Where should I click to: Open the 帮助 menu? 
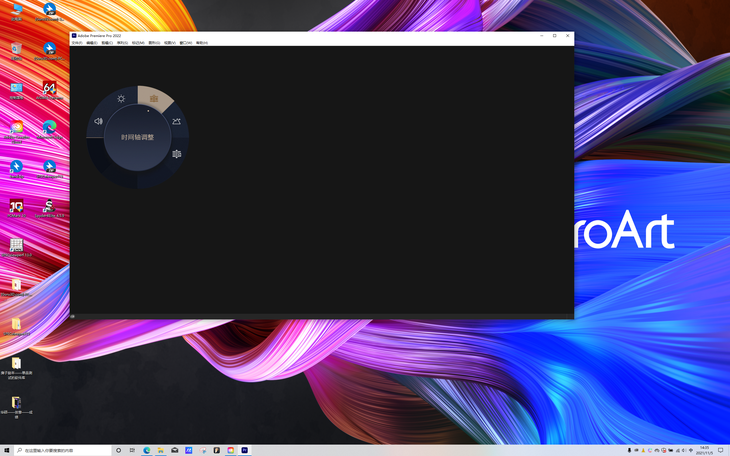tap(201, 43)
